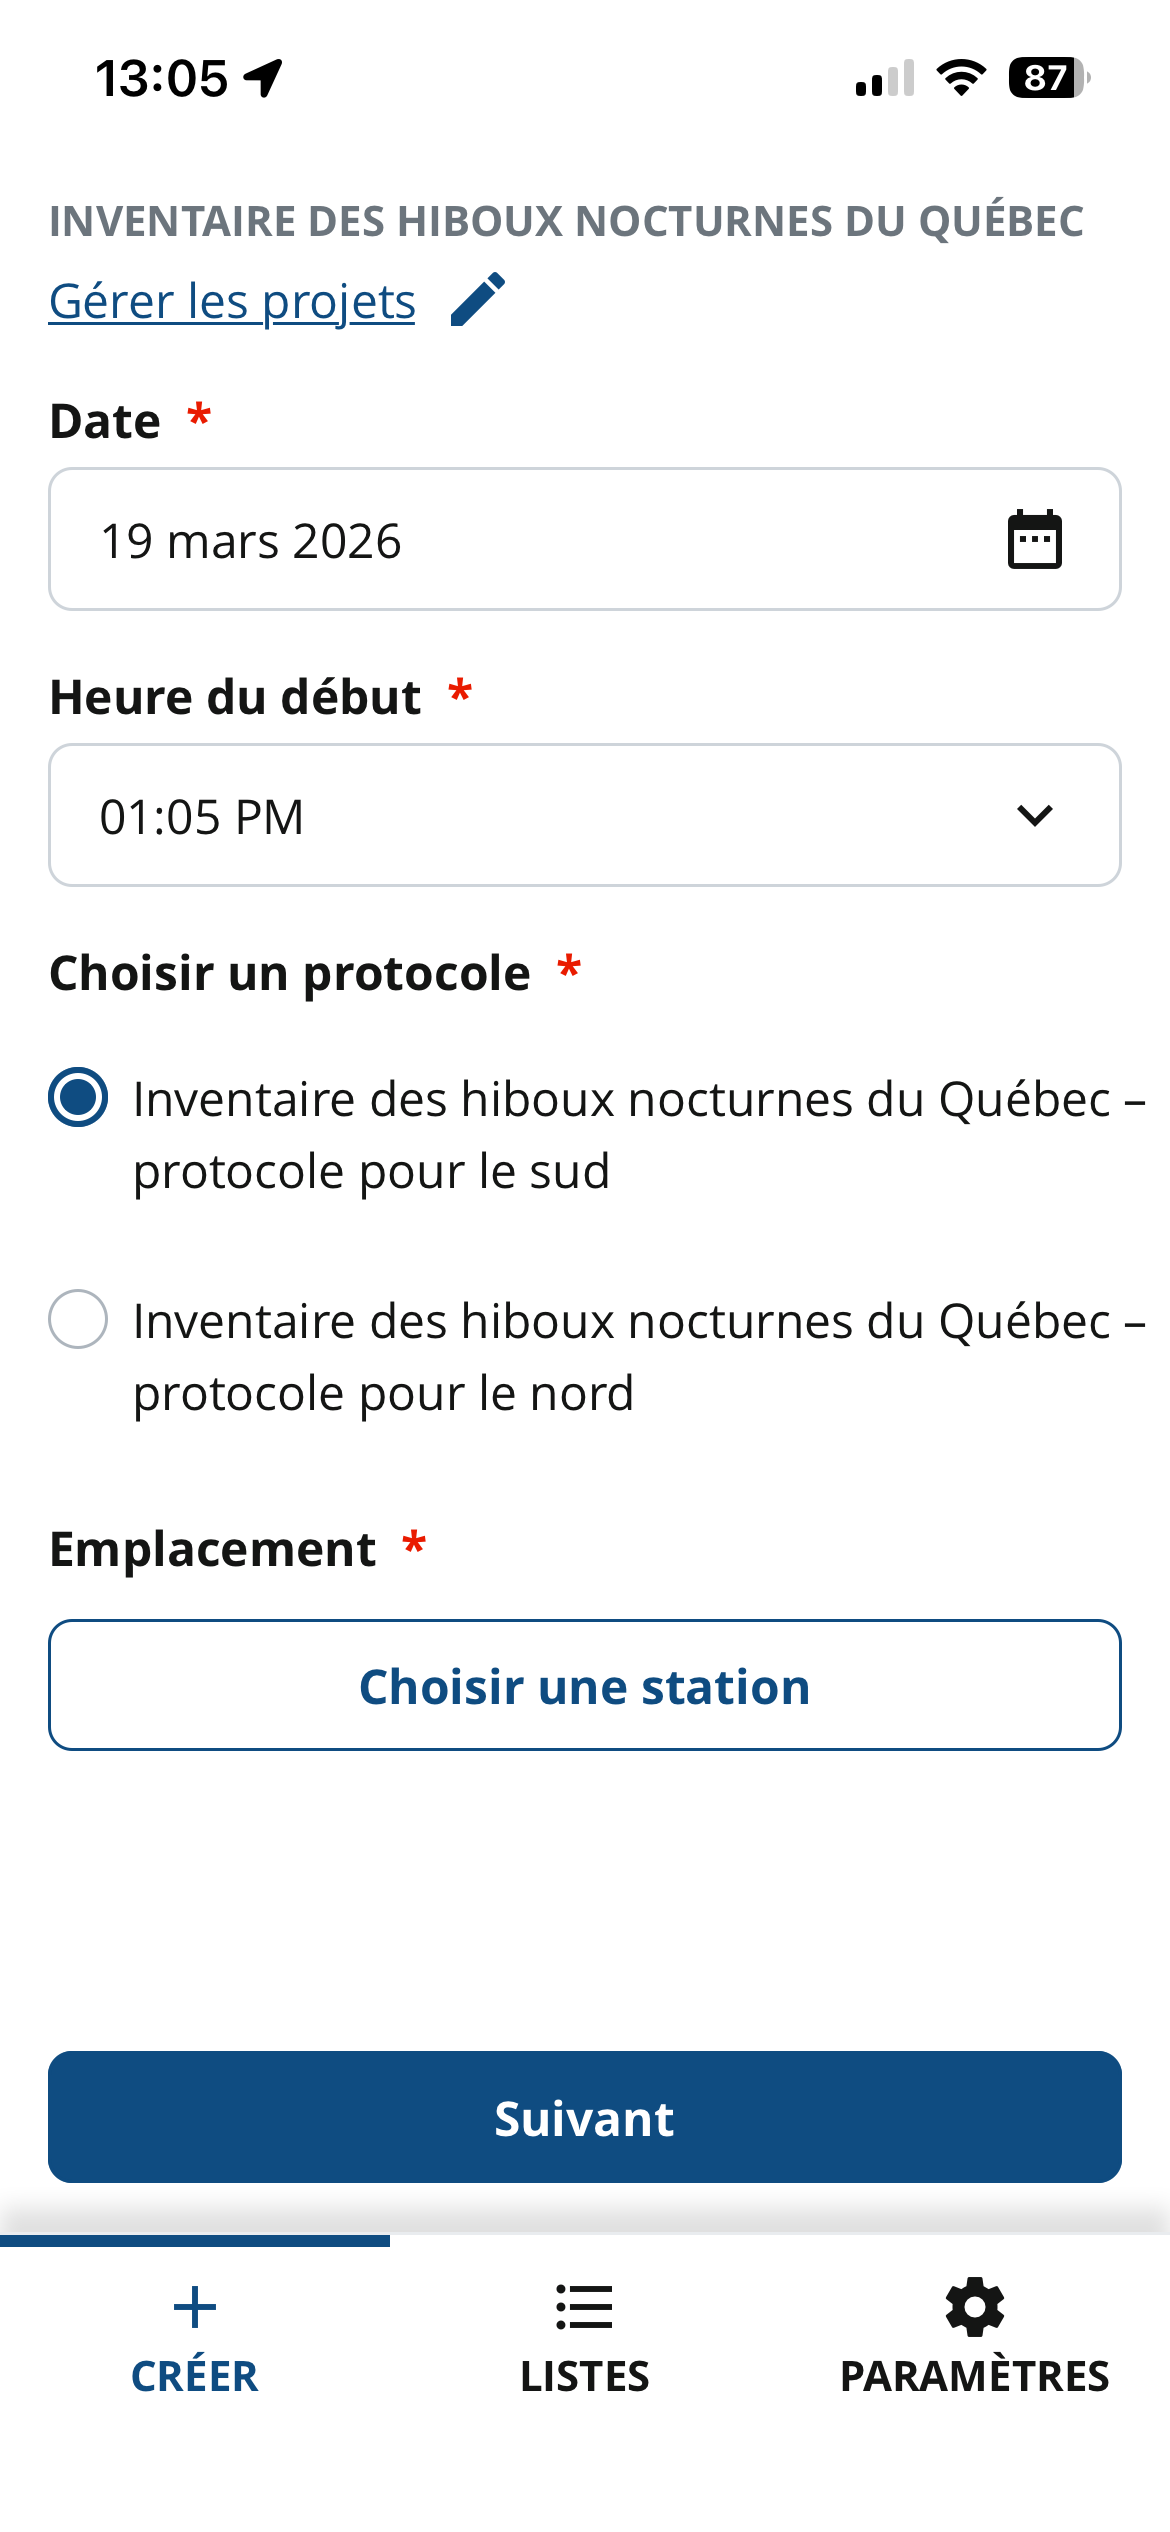Switch to the PARAMÈTRES tab

coord(975,2376)
